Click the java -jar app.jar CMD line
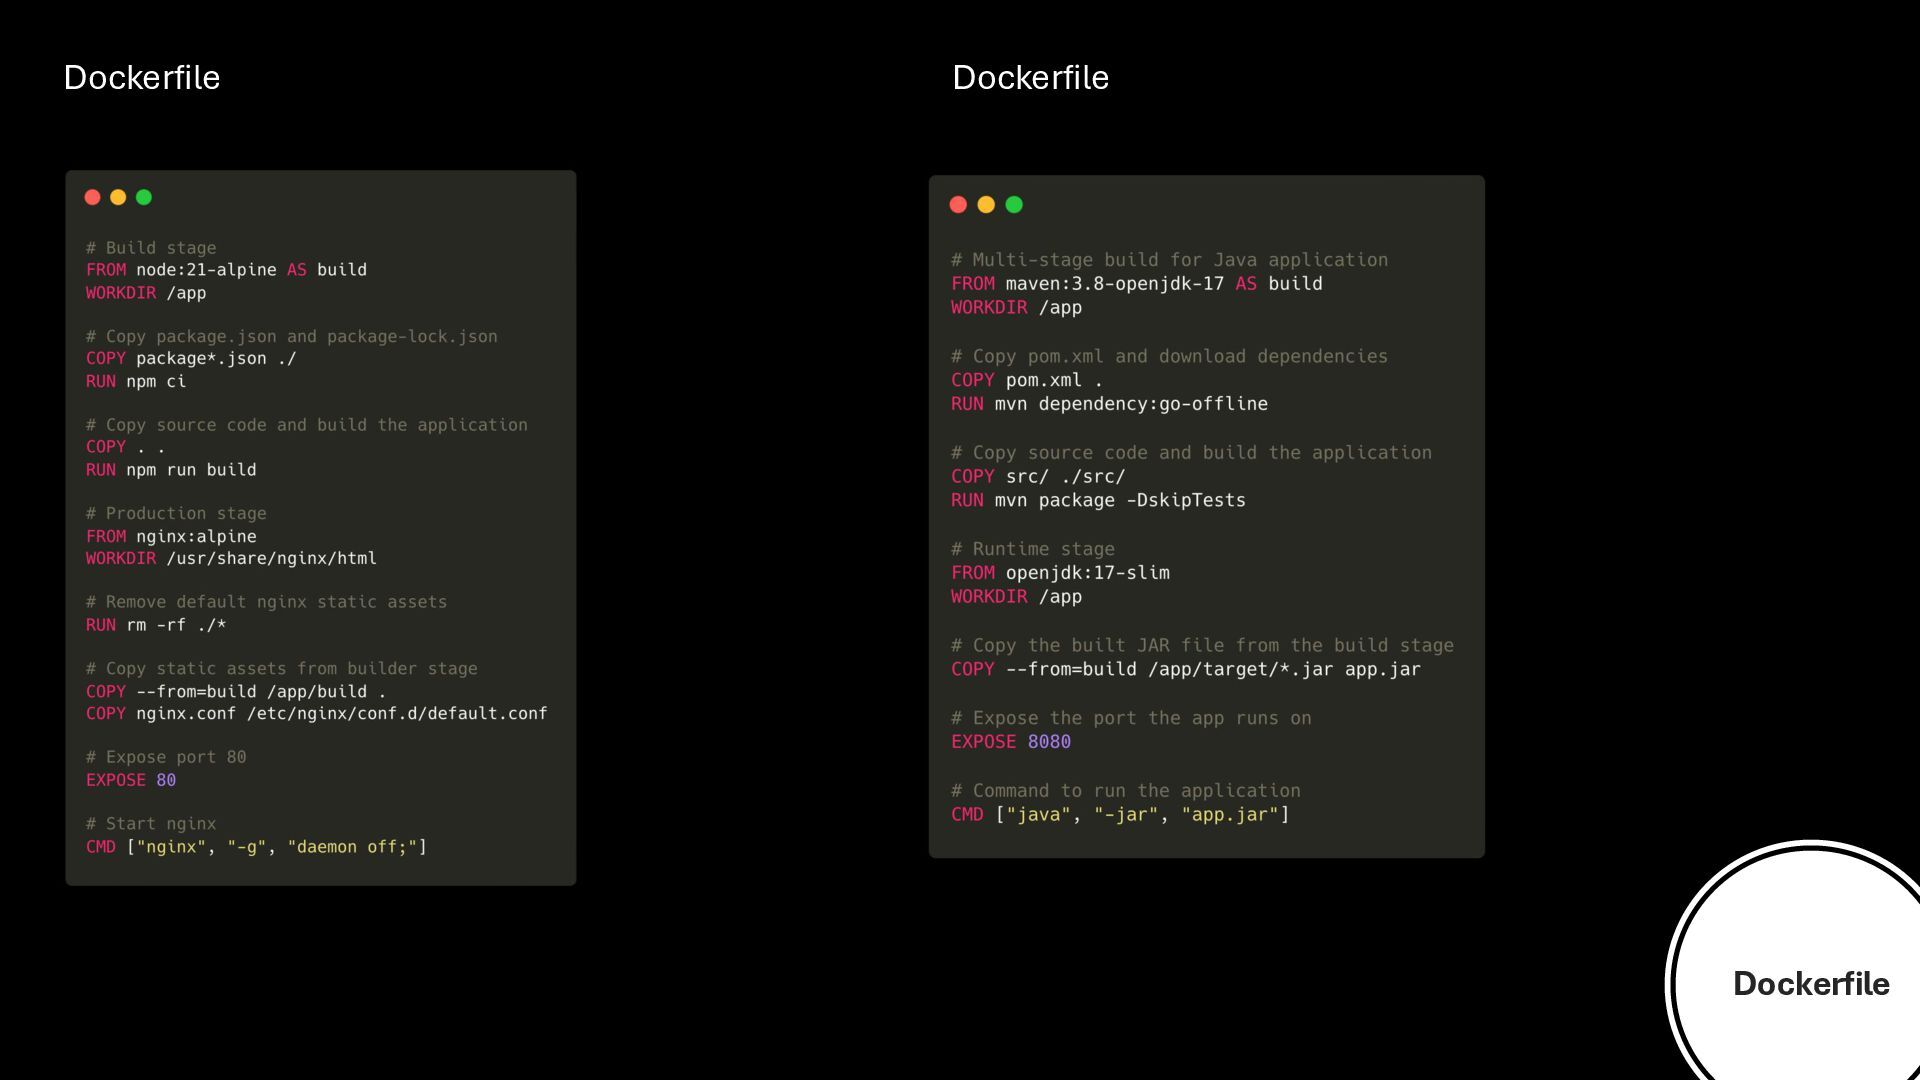Screen dimensions: 1920x1080 (x=1120, y=815)
